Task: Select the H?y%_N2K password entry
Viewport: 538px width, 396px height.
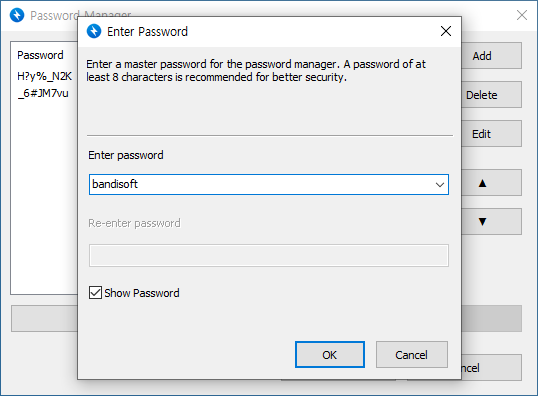Action: [45, 76]
